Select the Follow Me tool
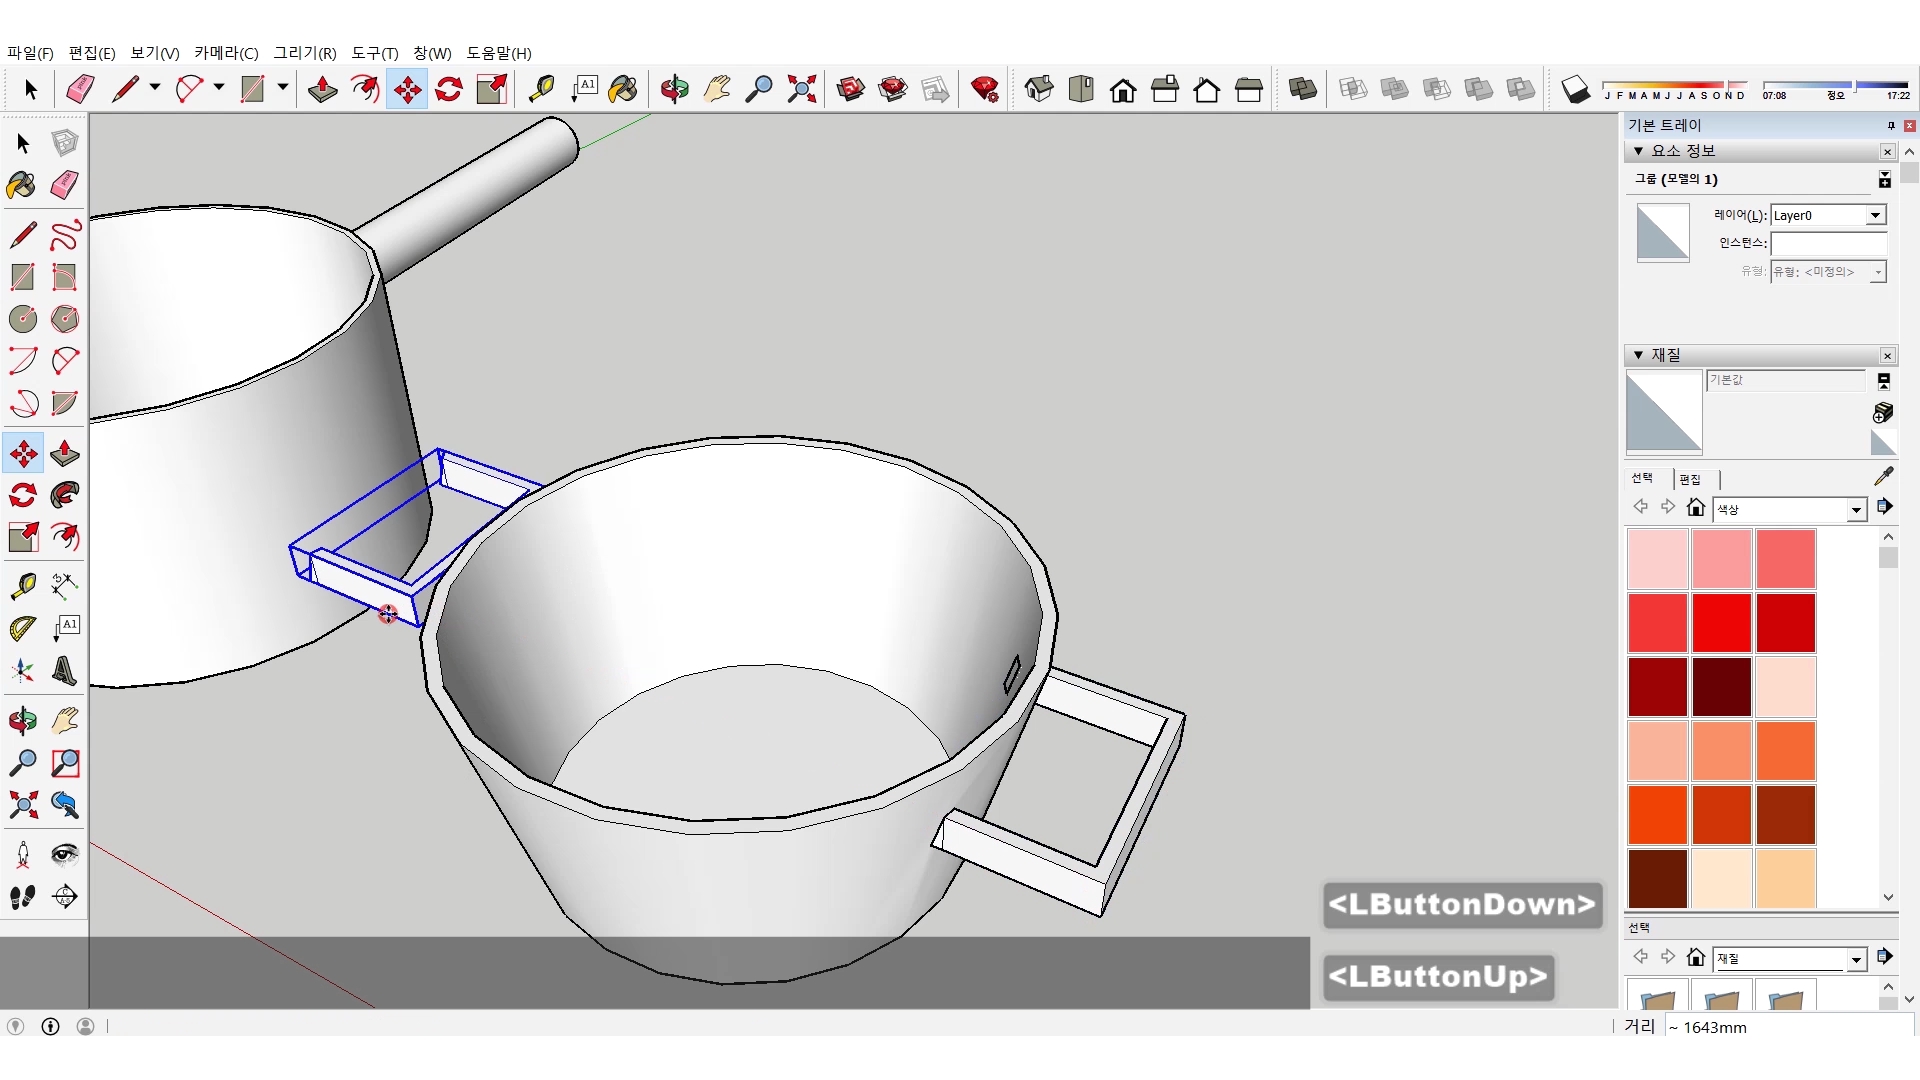This screenshot has height=1080, width=1920. [64, 495]
